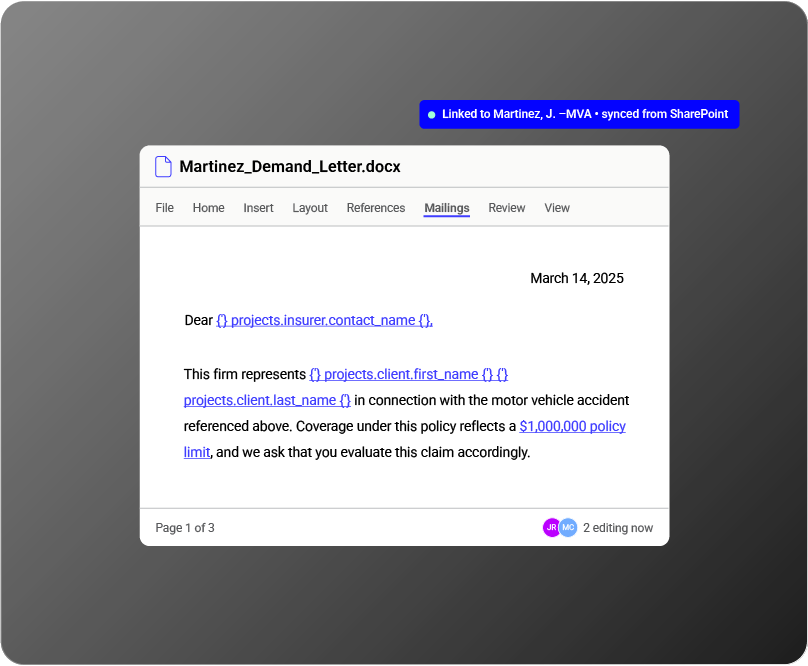The width and height of the screenshot is (808, 666).
Task: Click the Martinez_Demand_Letter.docx title
Action: click(290, 166)
